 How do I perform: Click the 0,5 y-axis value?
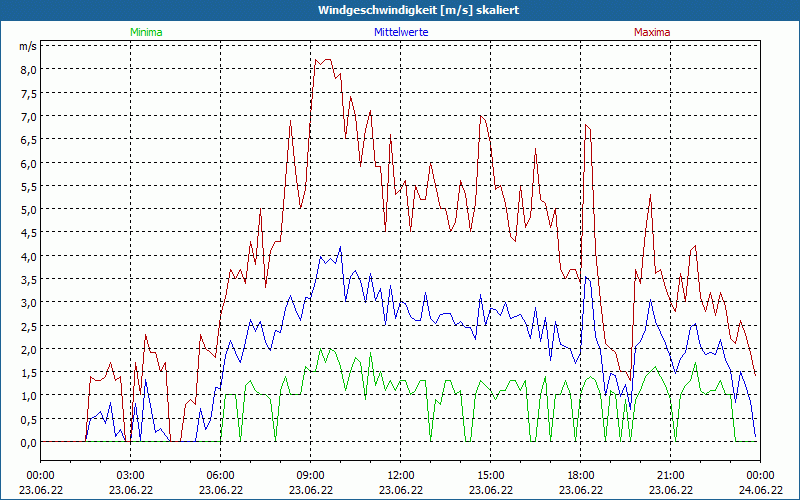pyautogui.click(x=28, y=419)
